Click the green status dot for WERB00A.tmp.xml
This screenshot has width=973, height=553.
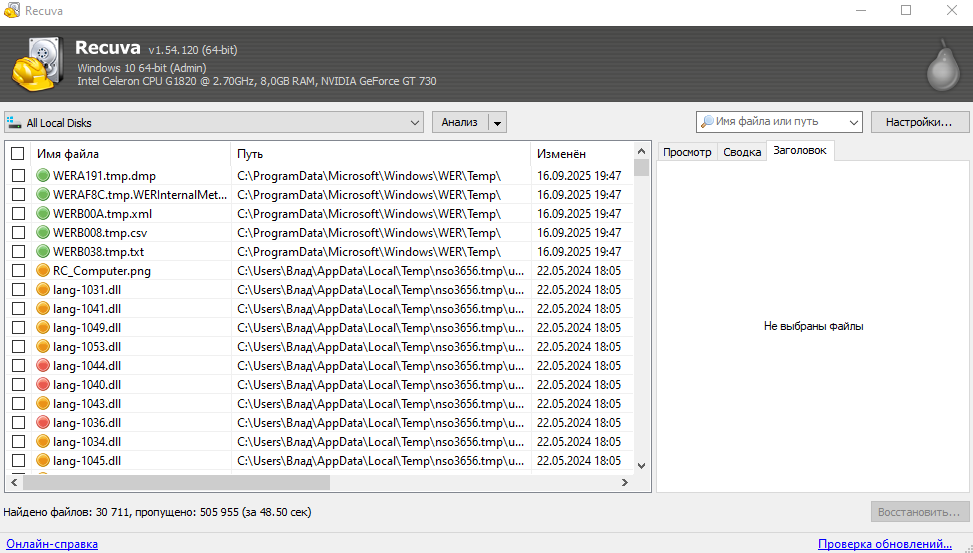[43, 214]
